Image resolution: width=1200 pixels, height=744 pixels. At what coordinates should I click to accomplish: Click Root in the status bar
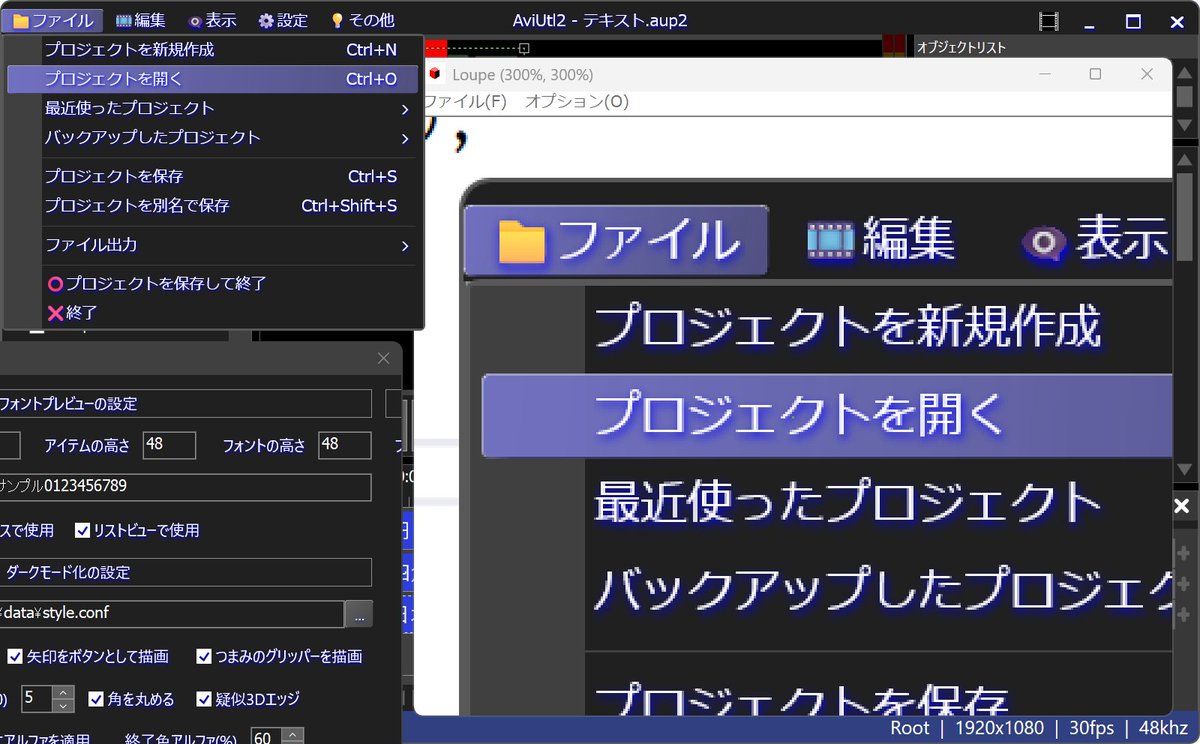[x=909, y=728]
